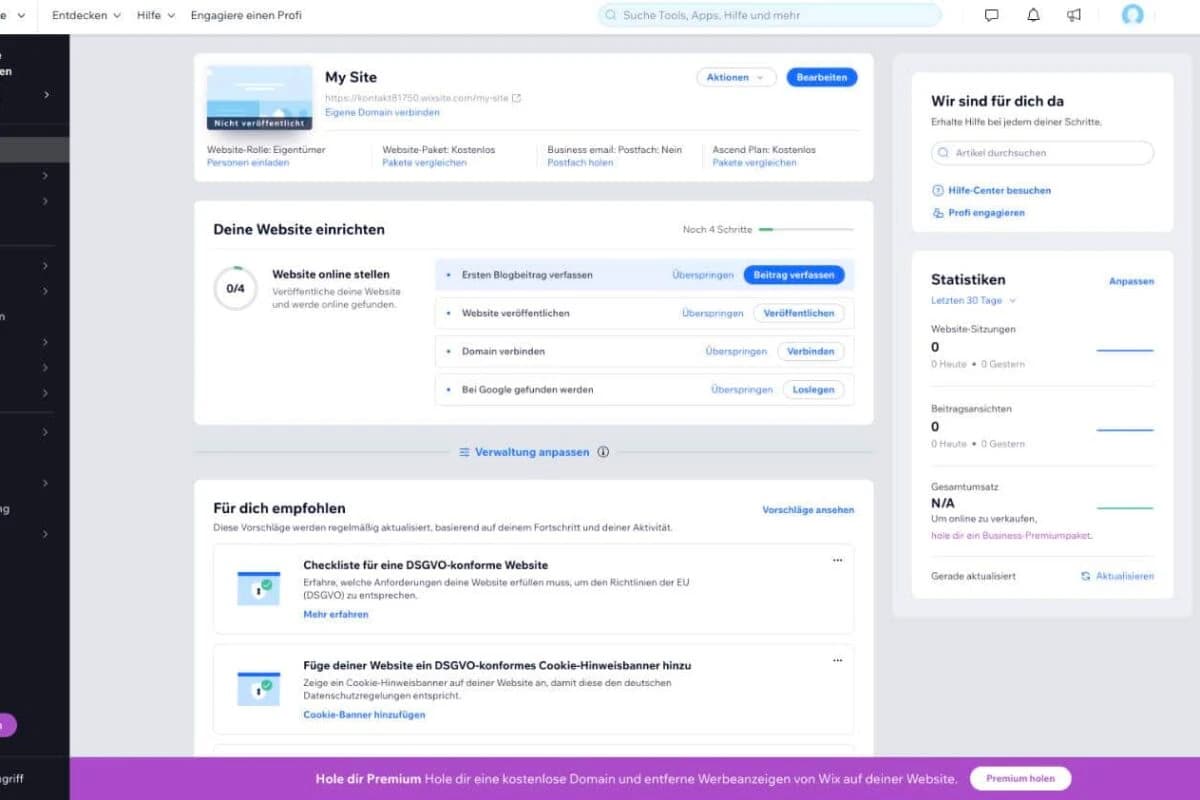This screenshot has height=800, width=1200.
Task: Open the Aktionen dropdown
Action: click(x=736, y=77)
